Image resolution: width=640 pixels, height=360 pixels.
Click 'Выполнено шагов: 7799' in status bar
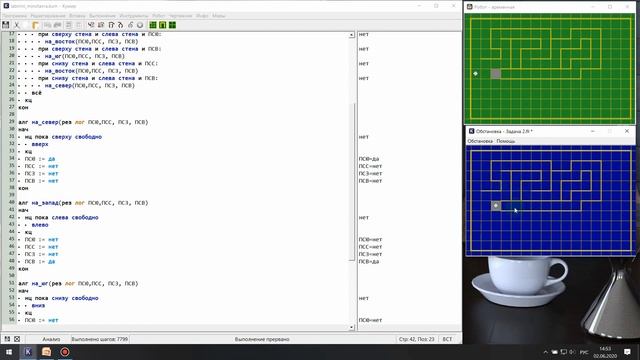100,339
